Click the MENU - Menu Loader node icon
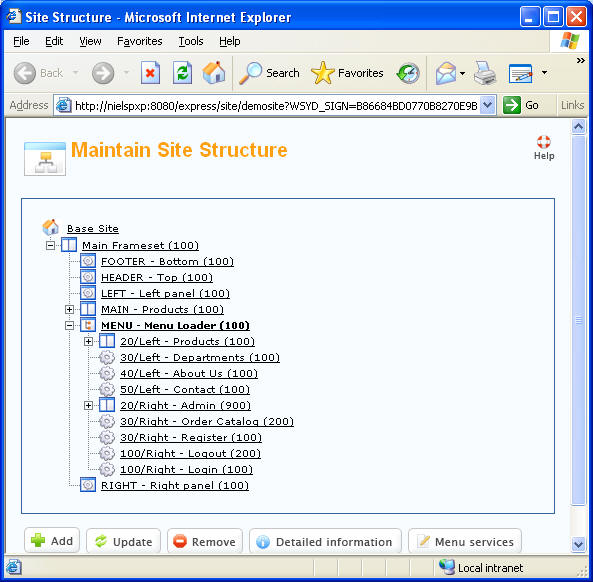The width and height of the screenshot is (593, 582). [88, 325]
